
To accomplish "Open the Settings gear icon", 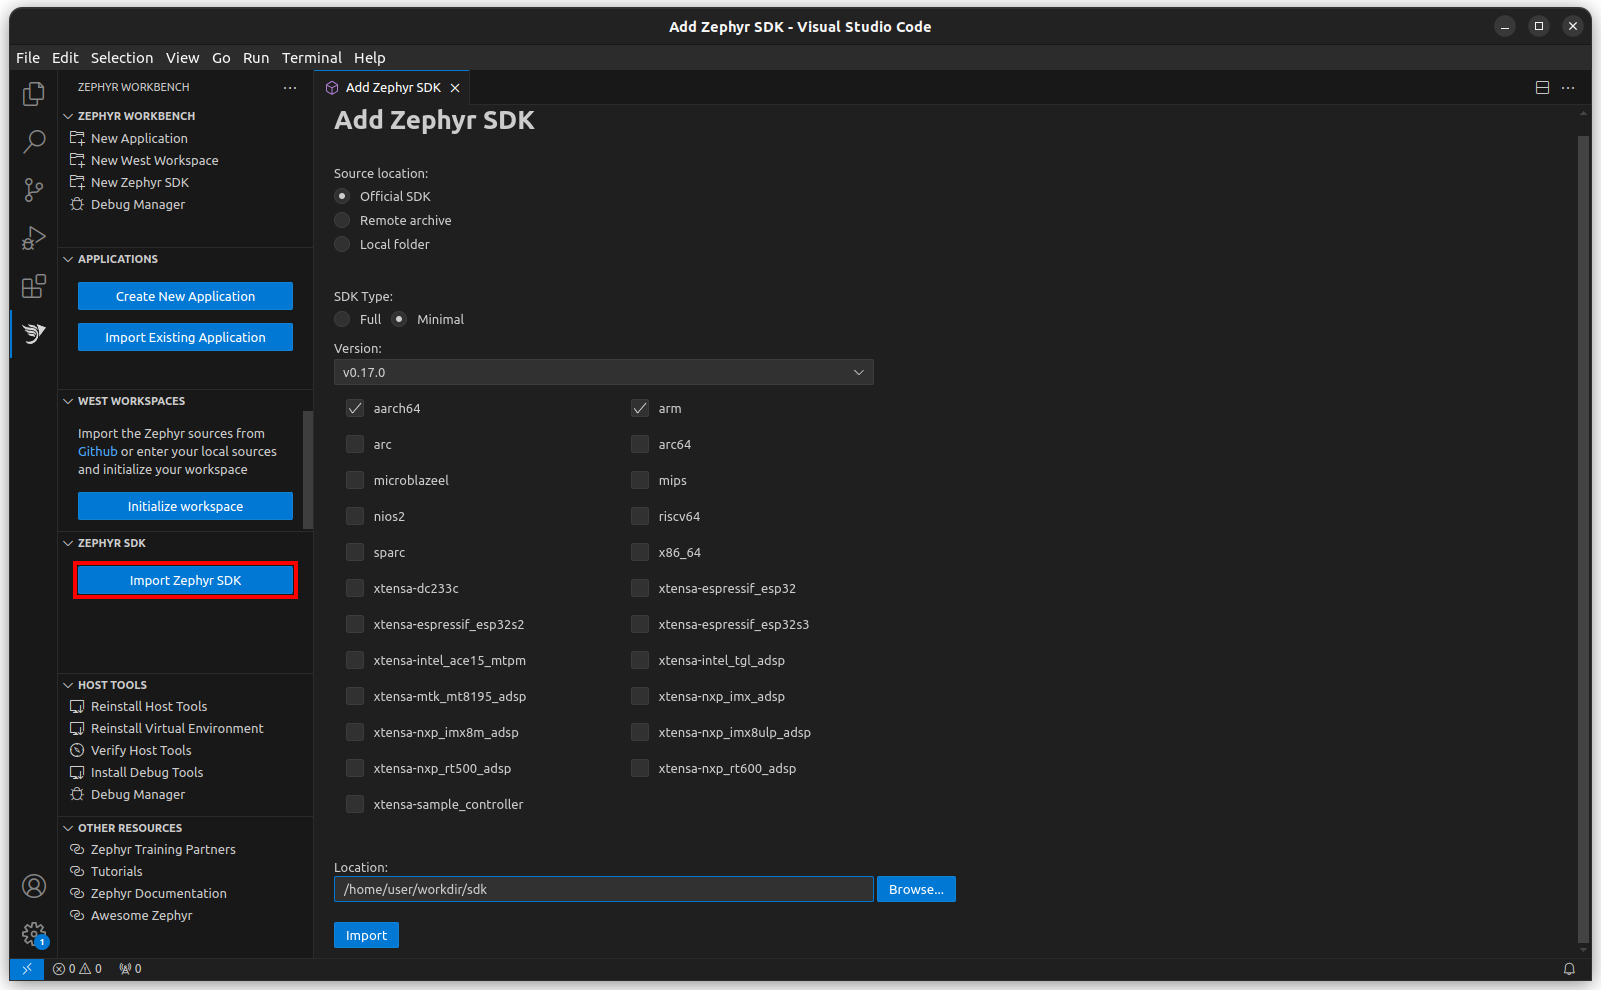I will point(33,931).
